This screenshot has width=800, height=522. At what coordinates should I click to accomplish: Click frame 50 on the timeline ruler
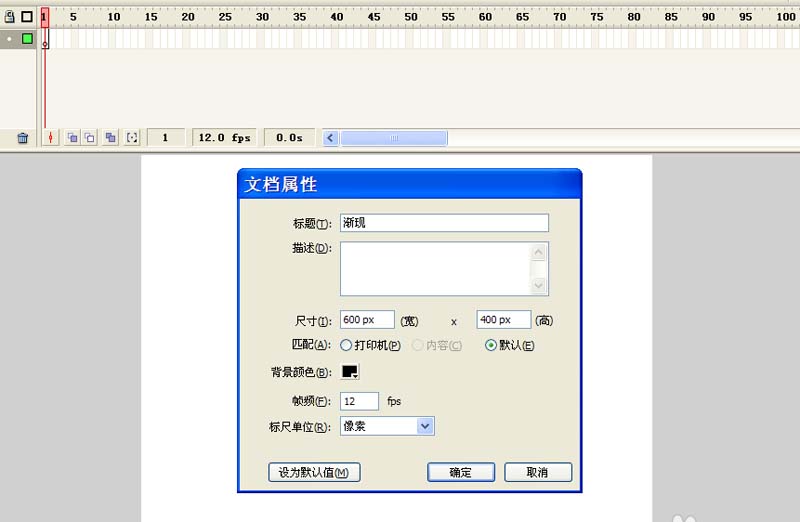(411, 17)
